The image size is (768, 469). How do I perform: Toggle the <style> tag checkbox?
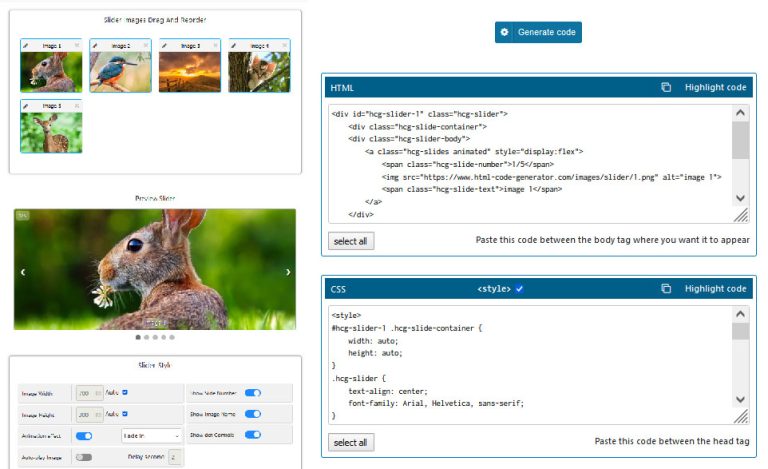coord(520,289)
